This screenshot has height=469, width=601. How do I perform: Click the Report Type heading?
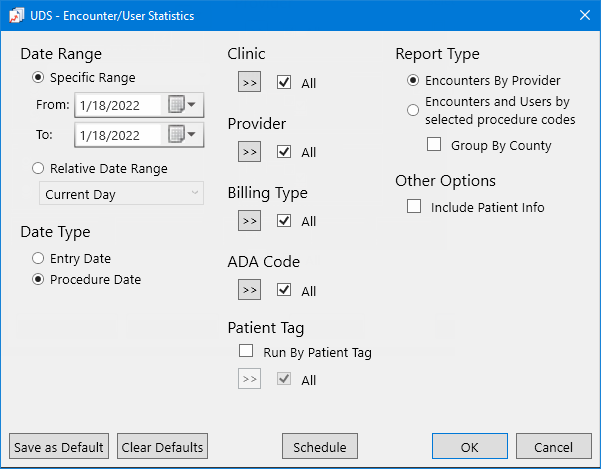click(x=437, y=54)
